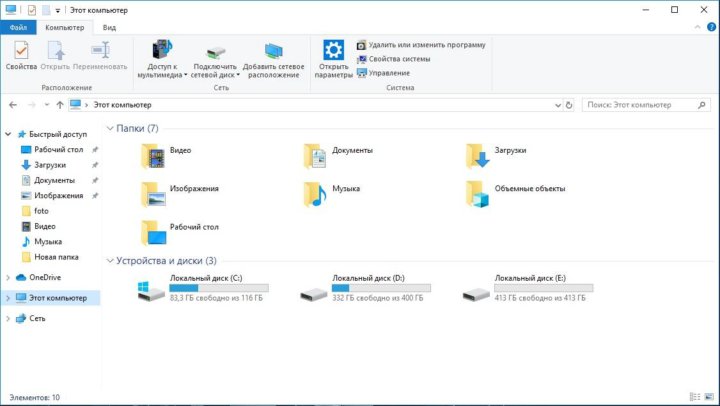Open the address bar history dropdown

click(555, 104)
